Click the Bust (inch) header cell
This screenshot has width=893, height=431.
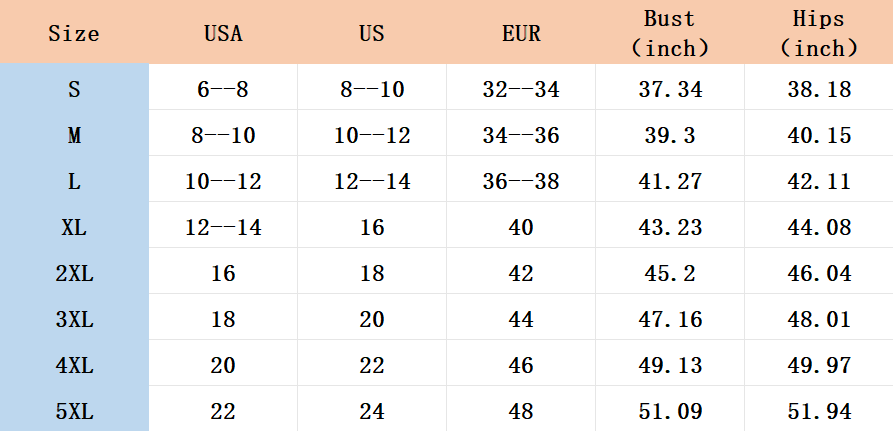(x=670, y=33)
